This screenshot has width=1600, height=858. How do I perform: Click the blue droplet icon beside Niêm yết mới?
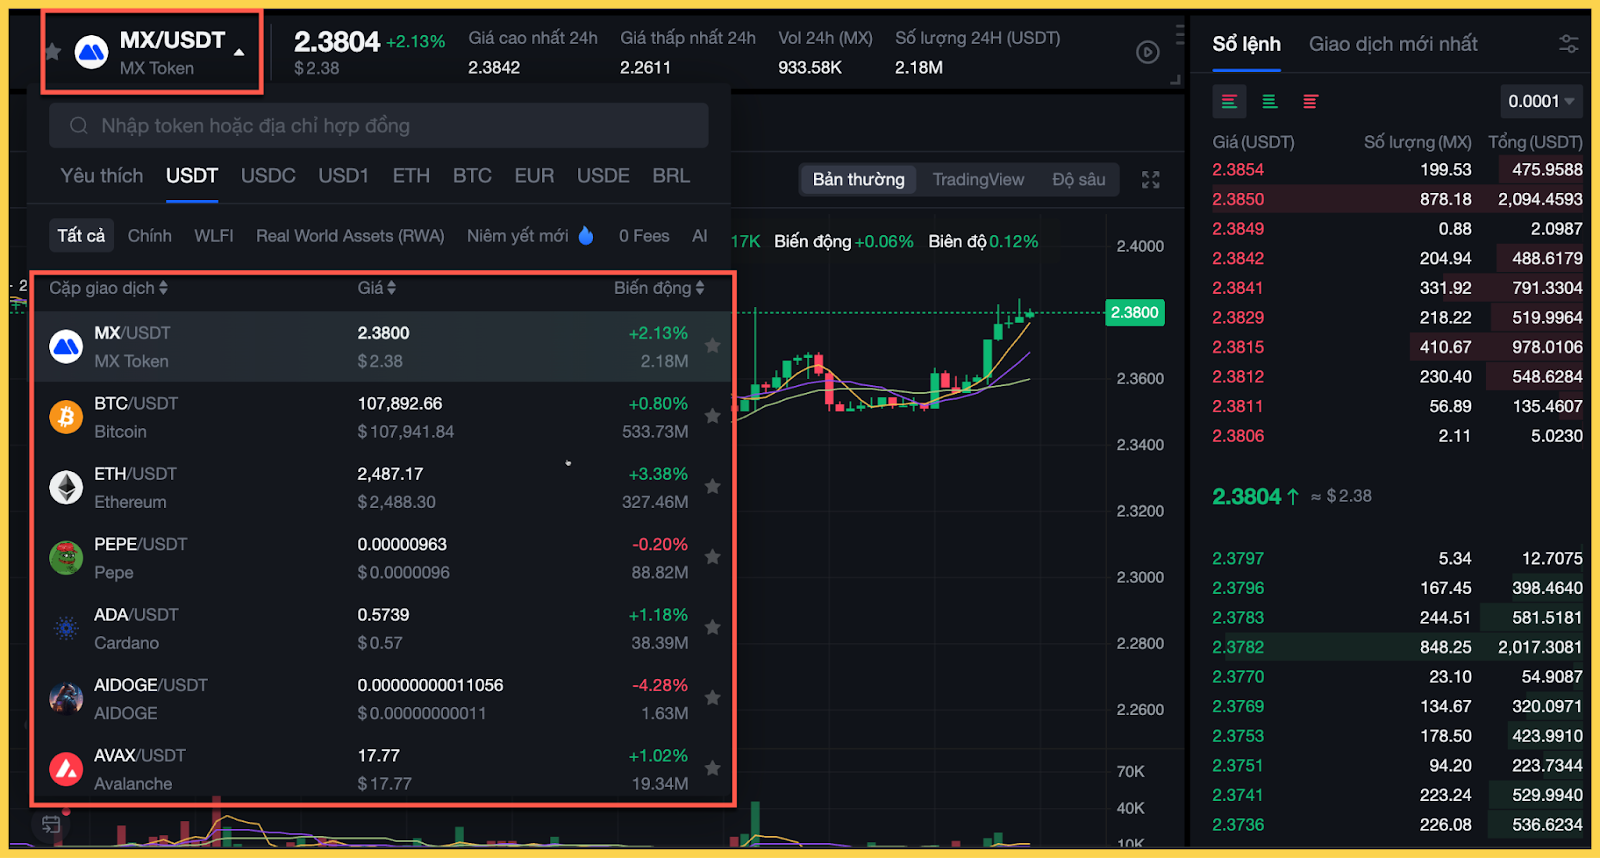point(586,235)
